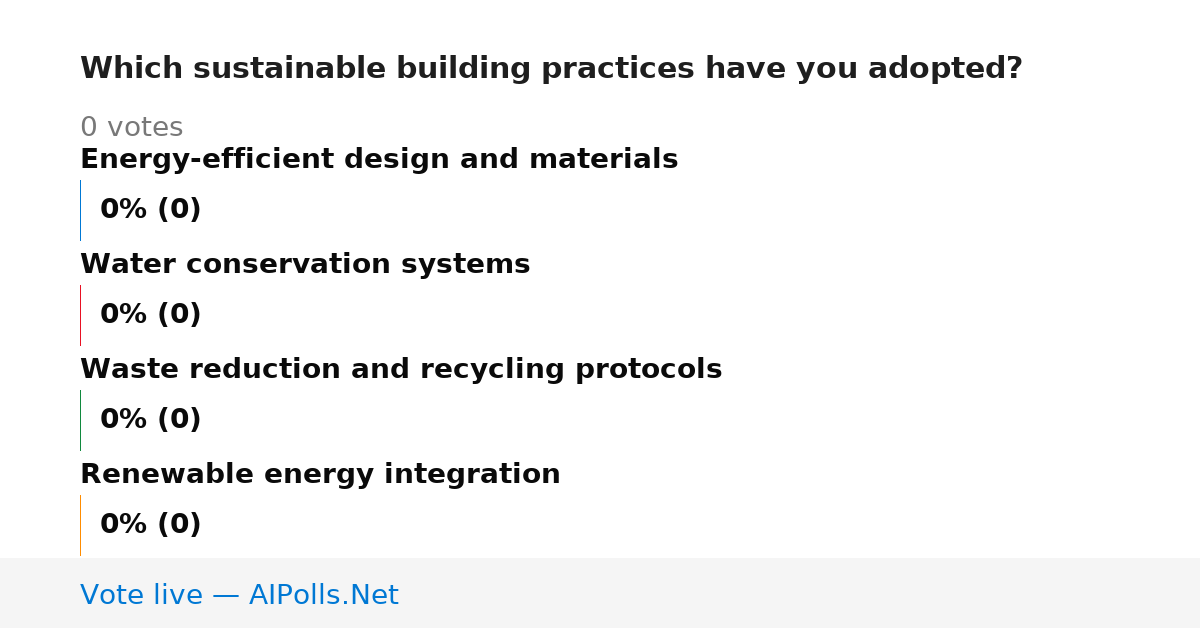Image resolution: width=1200 pixels, height=628 pixels.
Task: Click 0% (0) result for Waste reduction
Action: [151, 420]
